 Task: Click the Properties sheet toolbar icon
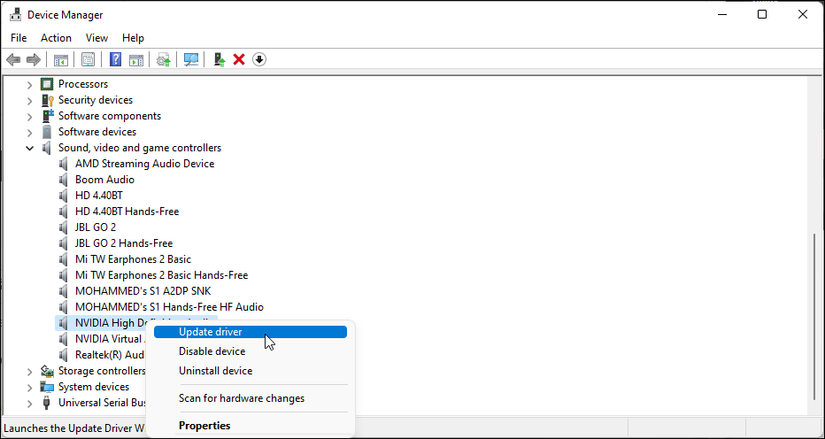pyautogui.click(x=88, y=60)
